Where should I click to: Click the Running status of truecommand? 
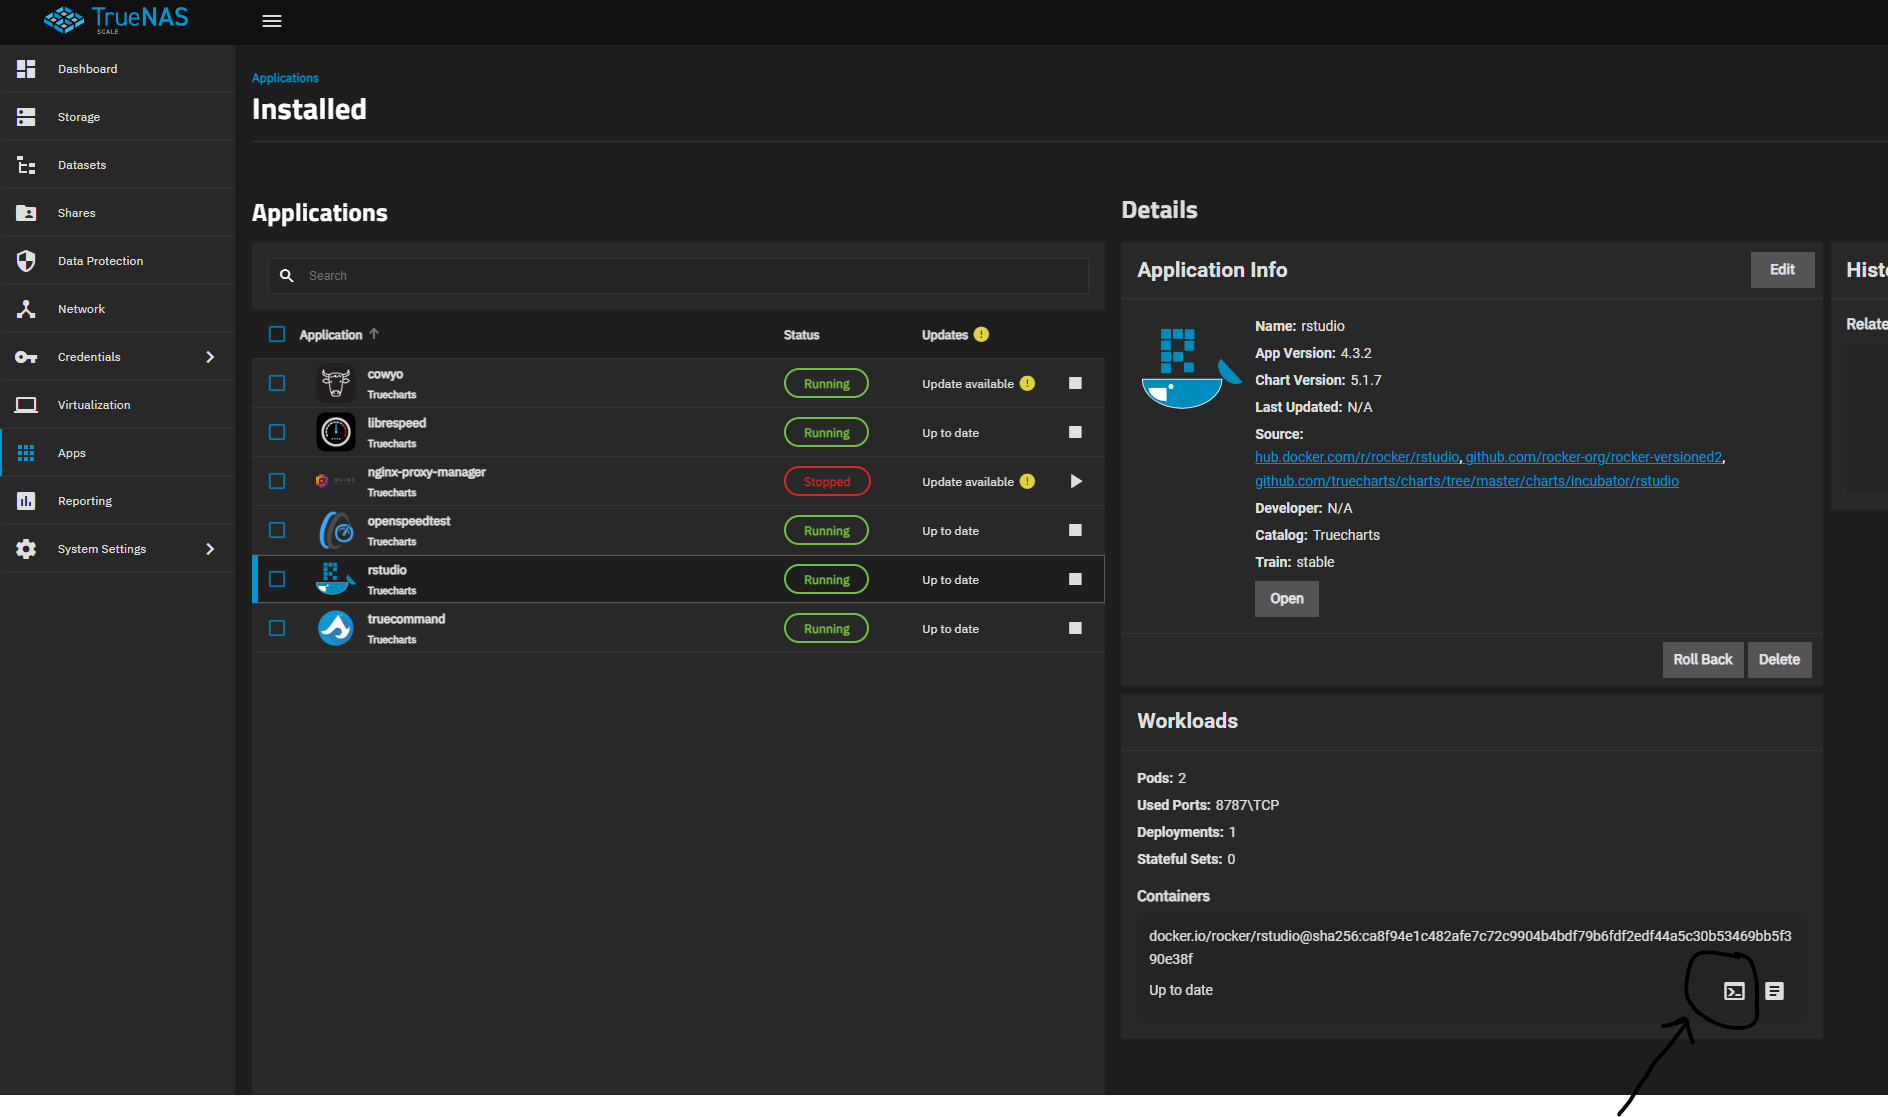(x=827, y=629)
